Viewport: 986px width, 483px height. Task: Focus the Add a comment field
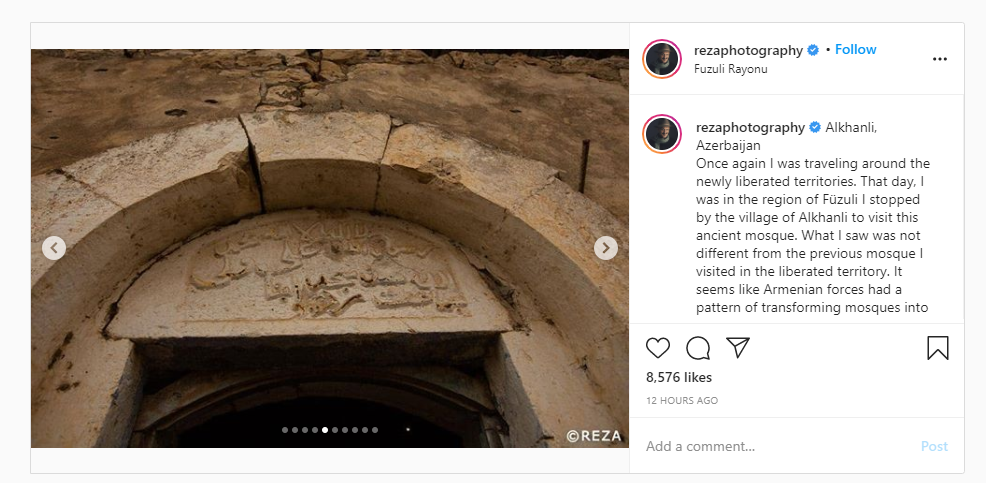click(x=777, y=447)
